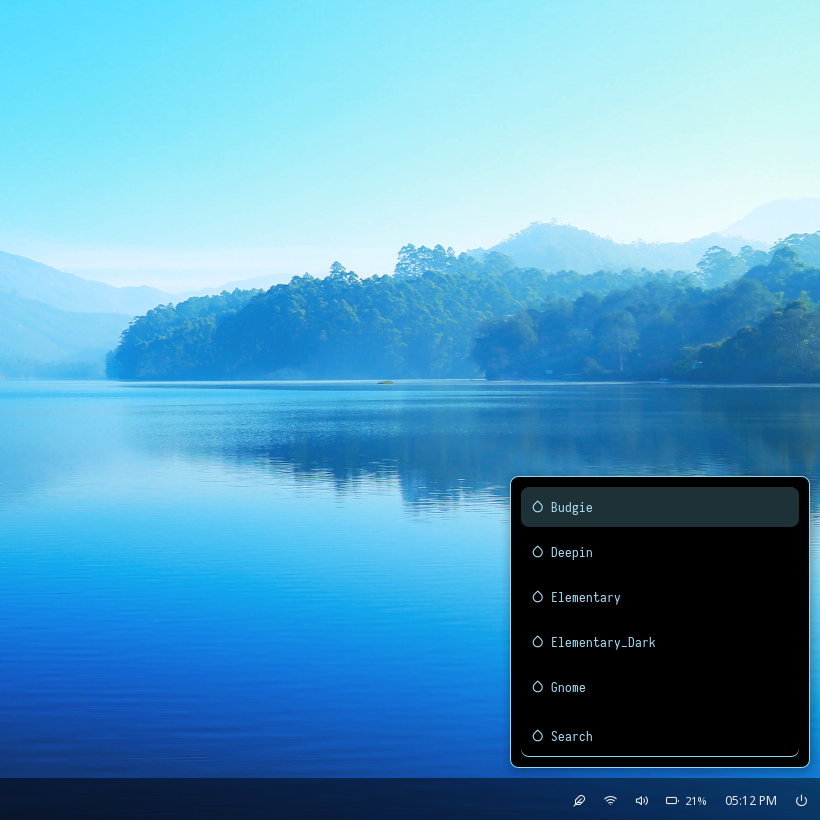Click the 21% battery percentage text
Screen dimensions: 820x820
(x=696, y=801)
